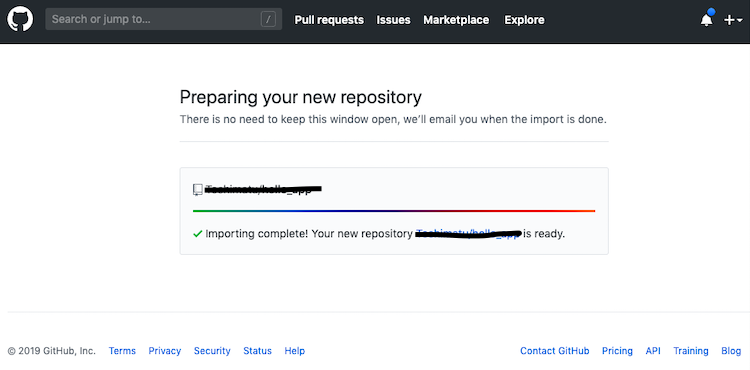
Task: Open the Security footer link
Action: 212,351
